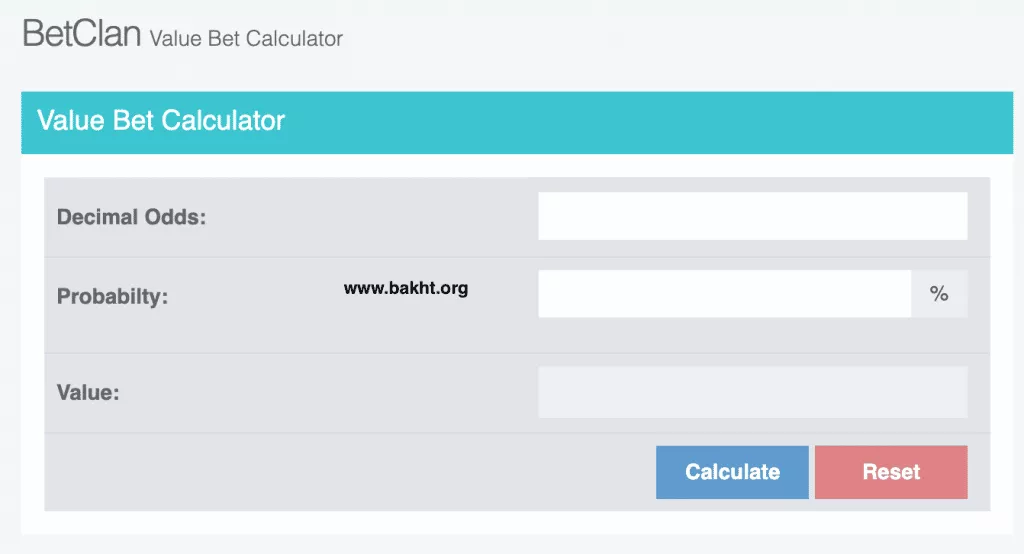Viewport: 1024px width, 554px height.
Task: Click the blue Calculate button
Action: click(732, 472)
